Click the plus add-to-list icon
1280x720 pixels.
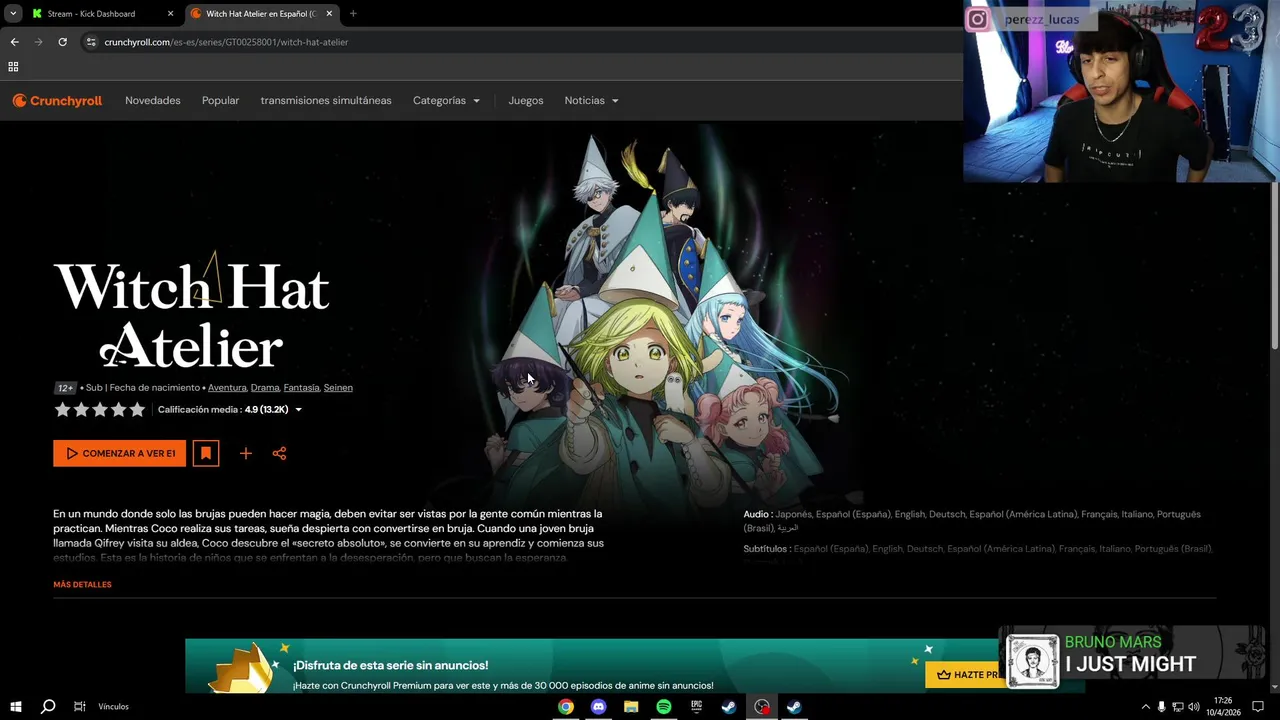point(246,453)
